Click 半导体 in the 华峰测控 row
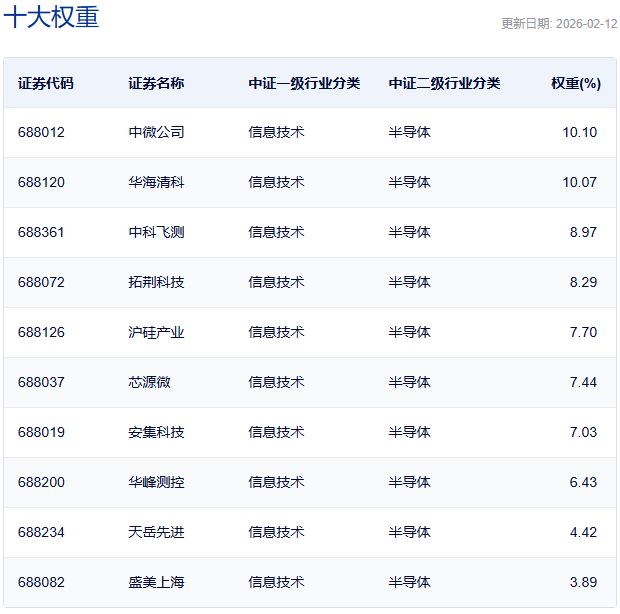 (409, 482)
